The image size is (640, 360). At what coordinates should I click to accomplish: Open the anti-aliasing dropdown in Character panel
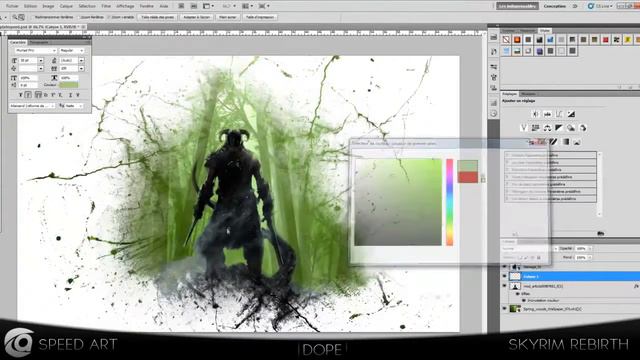[74, 106]
